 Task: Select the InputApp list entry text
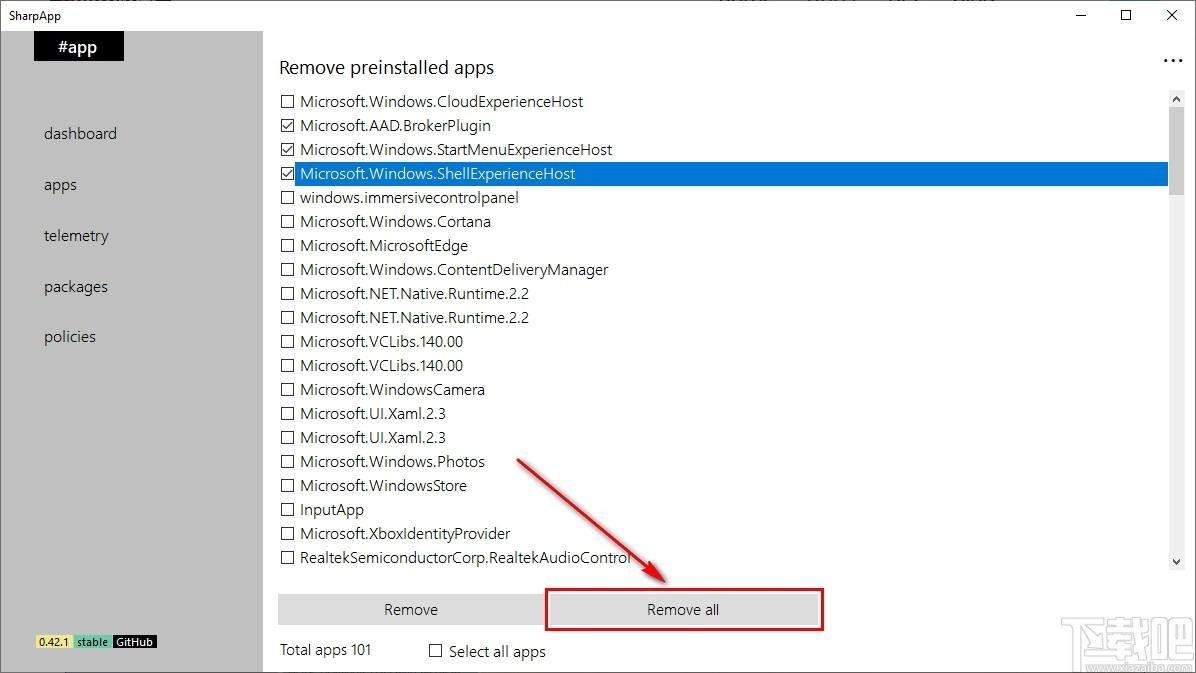tap(332, 510)
